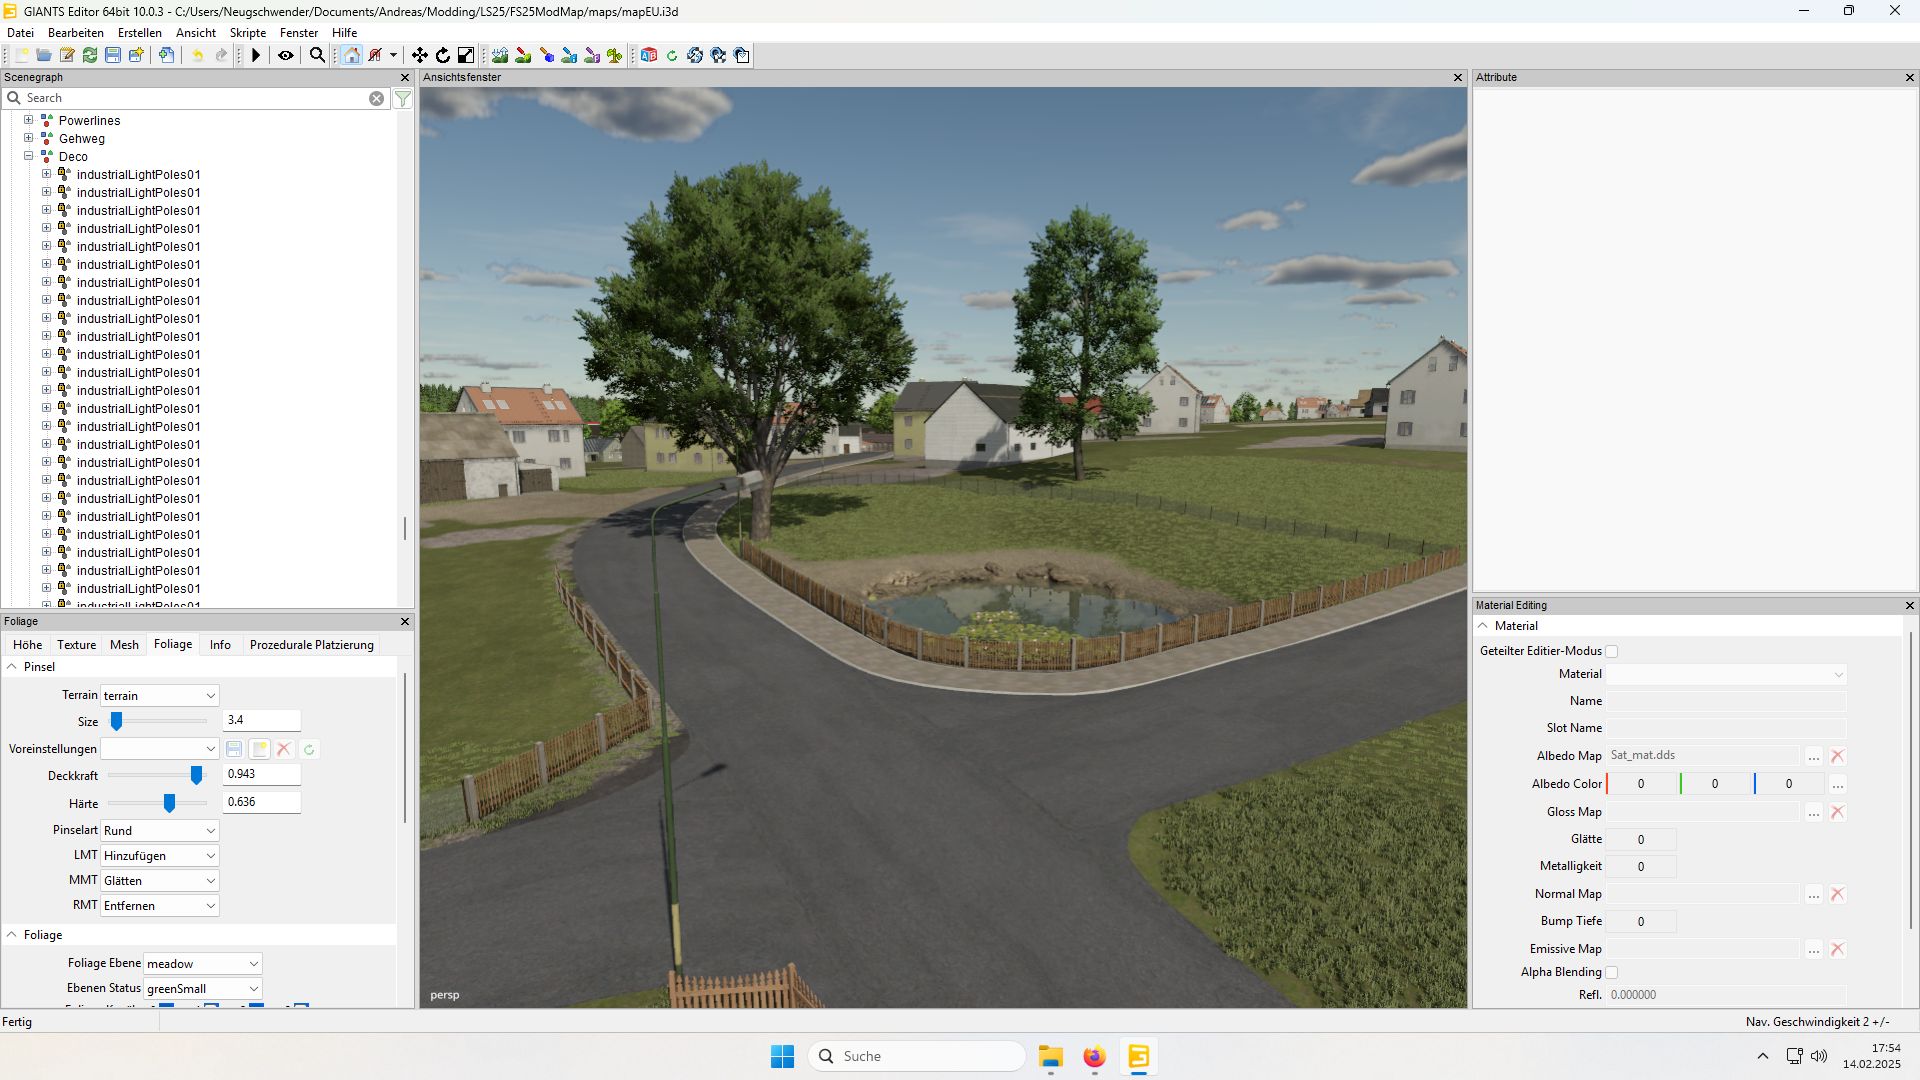Expand the Gehweg tree node
The image size is (1920, 1080).
coord(29,138)
